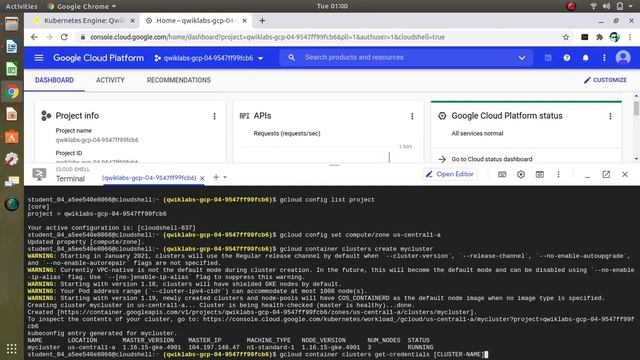This screenshot has height=360, width=640.
Task: Activate Cloud Shell icon in header
Action: (548, 58)
